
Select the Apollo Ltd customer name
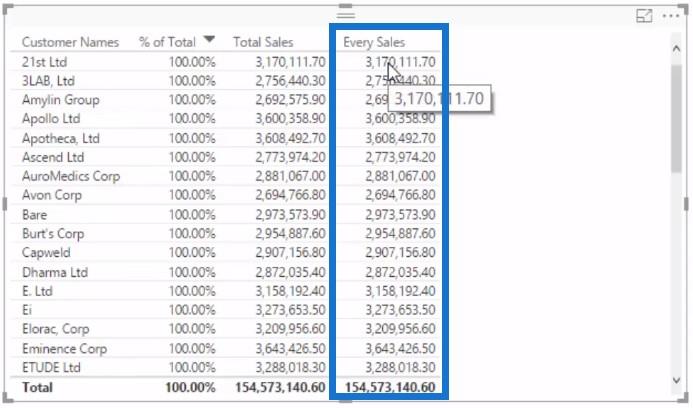pos(51,119)
